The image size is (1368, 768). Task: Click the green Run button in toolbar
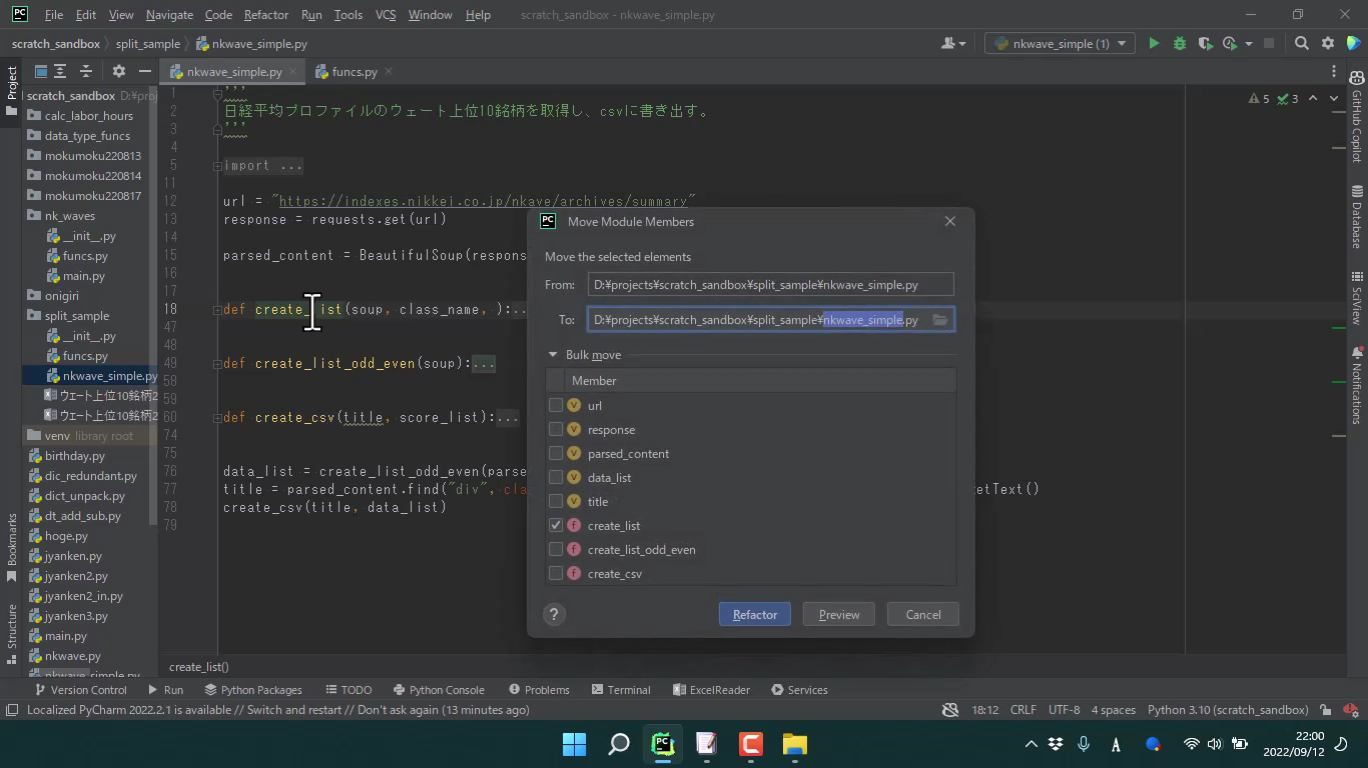[x=1154, y=43]
